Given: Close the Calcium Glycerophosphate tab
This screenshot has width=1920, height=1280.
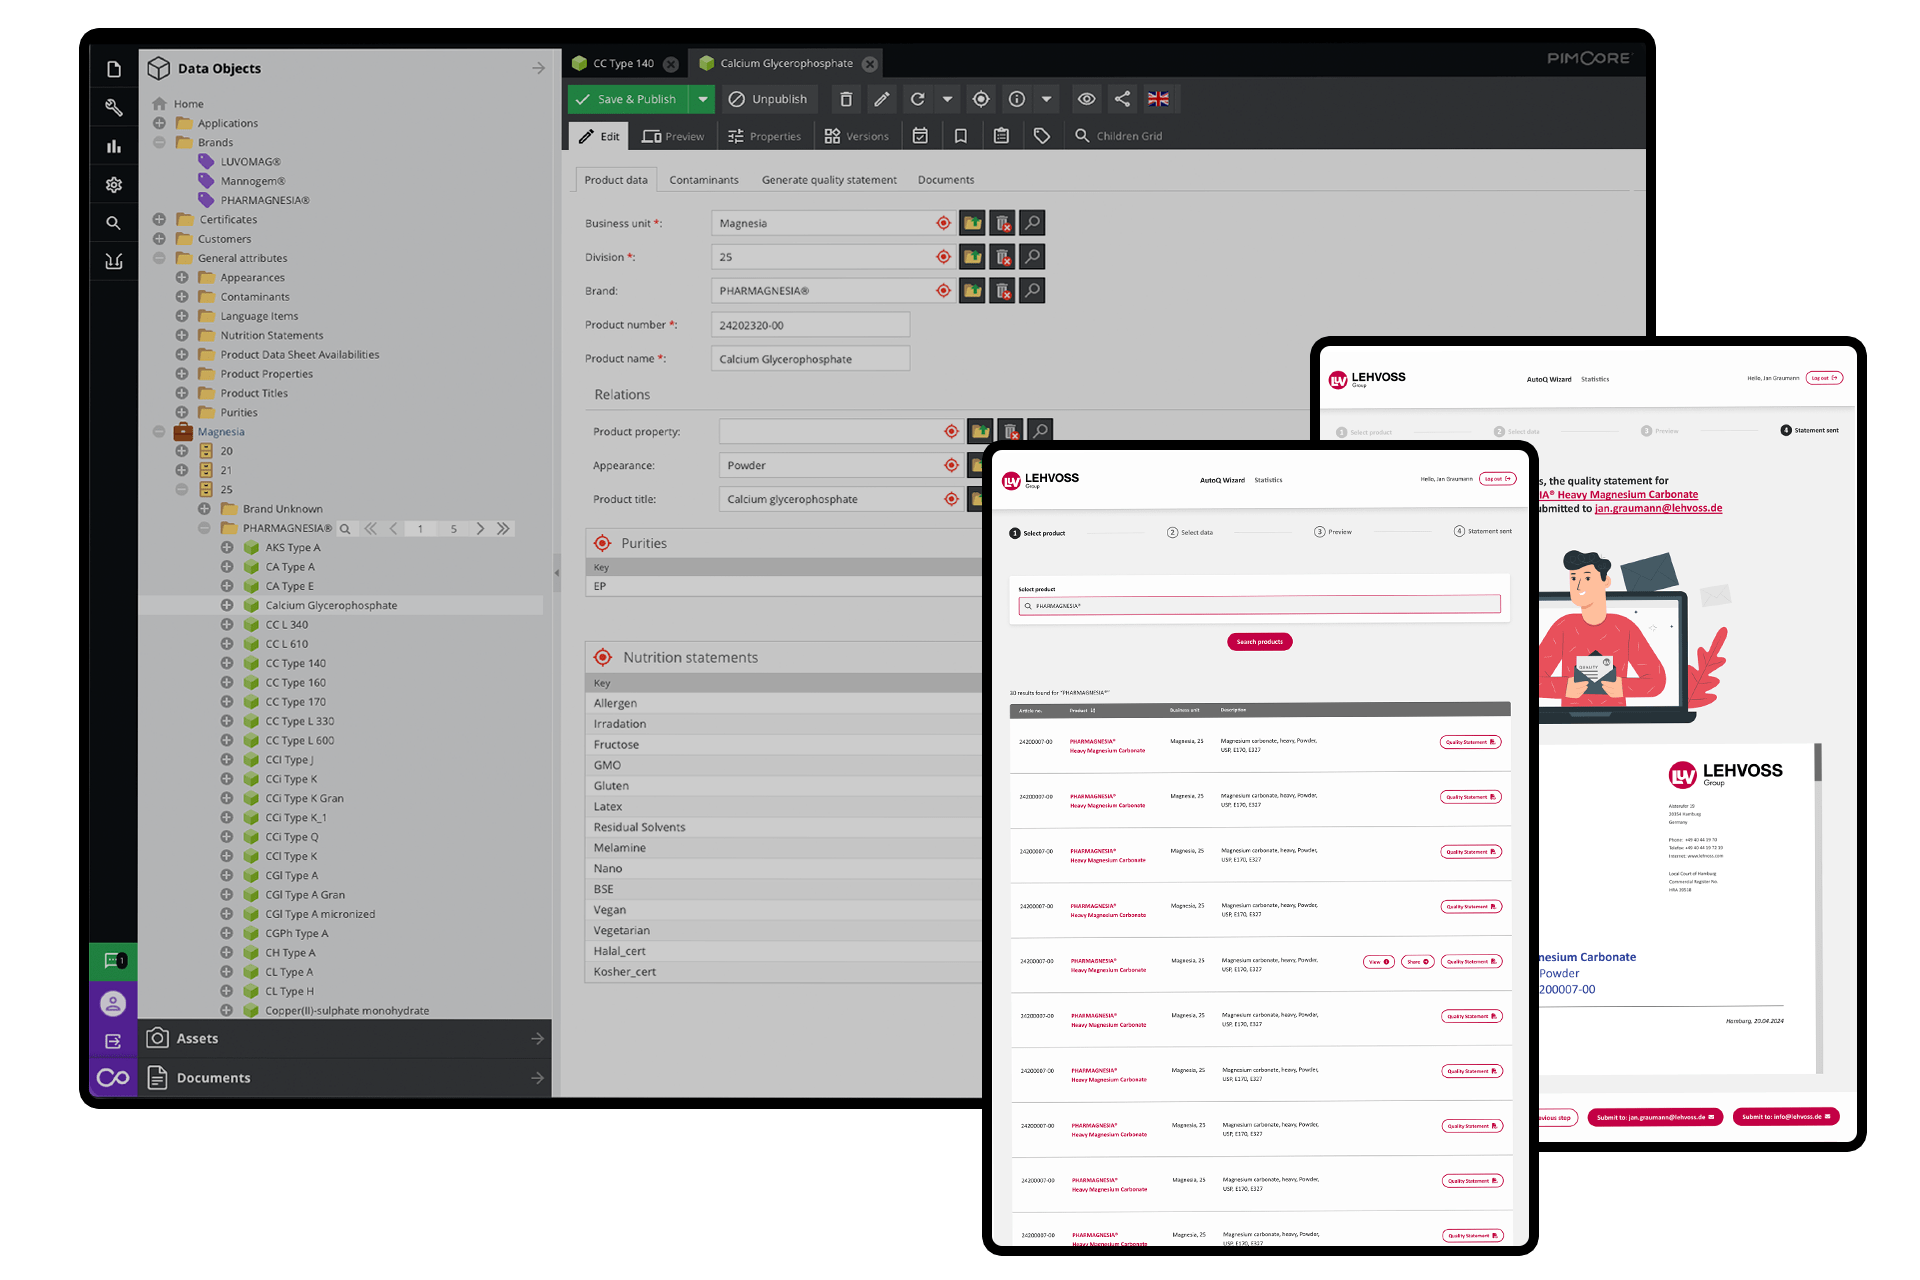Looking at the screenshot, I should point(870,64).
